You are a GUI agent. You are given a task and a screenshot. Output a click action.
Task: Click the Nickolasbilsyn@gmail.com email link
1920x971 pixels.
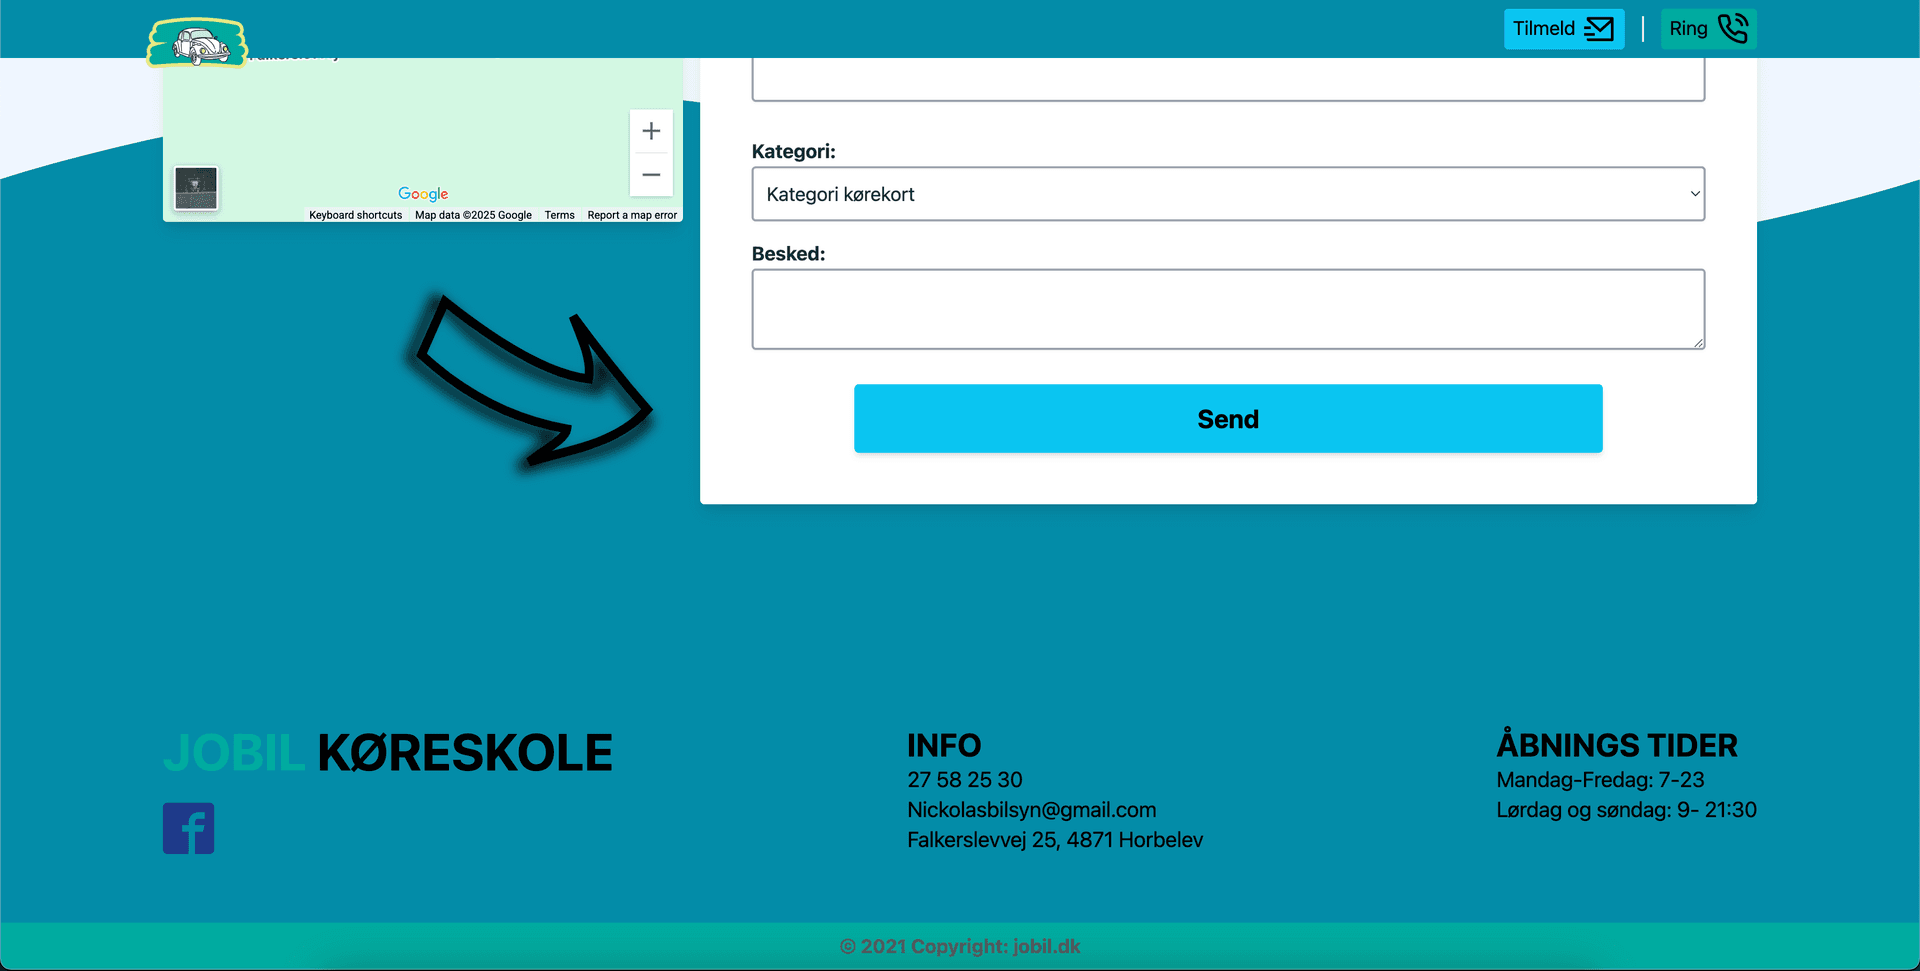pyautogui.click(x=1031, y=810)
